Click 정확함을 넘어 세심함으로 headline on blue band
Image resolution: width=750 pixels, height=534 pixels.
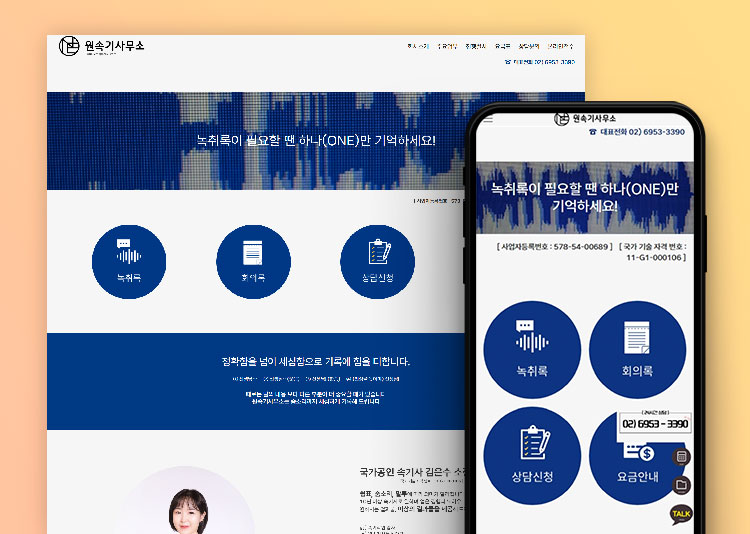pyautogui.click(x=316, y=361)
